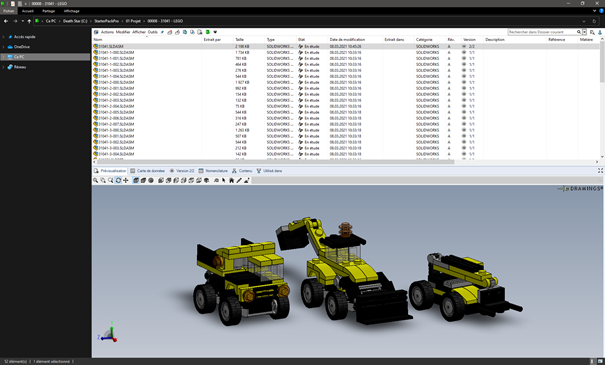Click the Zoom to fit magnifier icon

[x=96, y=180]
